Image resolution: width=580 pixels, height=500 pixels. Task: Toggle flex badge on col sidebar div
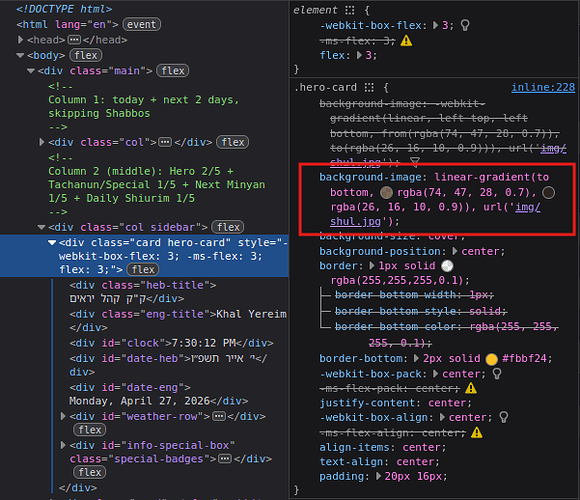coord(228,227)
